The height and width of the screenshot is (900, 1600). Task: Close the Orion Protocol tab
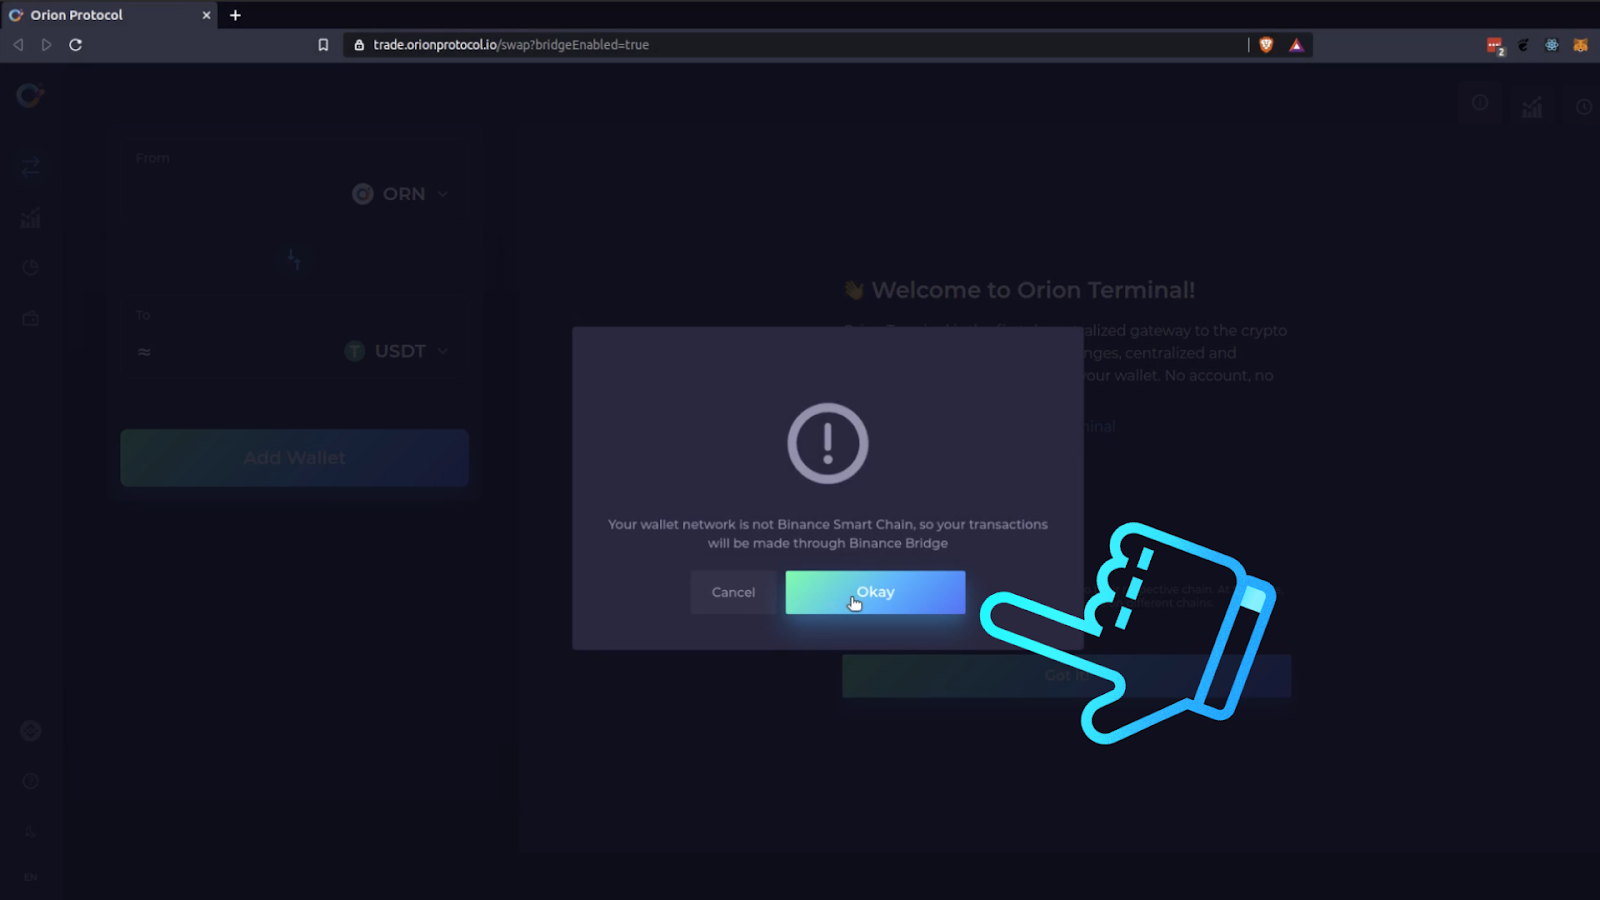[x=207, y=15]
